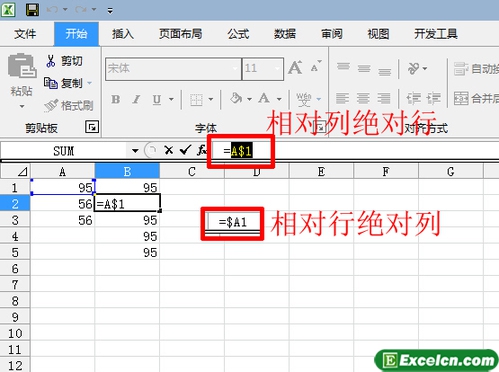This screenshot has height=372, width=499.
Task: Switch to the 公式 tab
Action: point(238,34)
